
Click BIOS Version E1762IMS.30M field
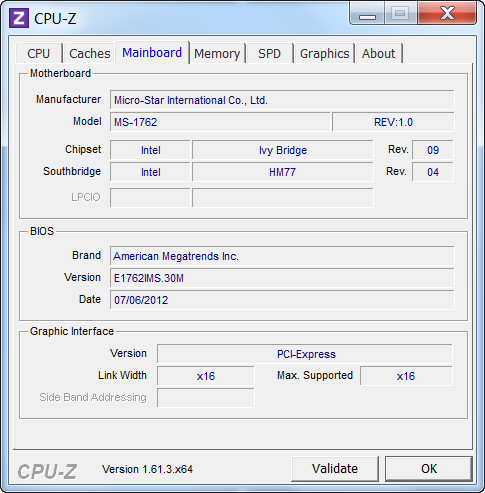[282, 278]
